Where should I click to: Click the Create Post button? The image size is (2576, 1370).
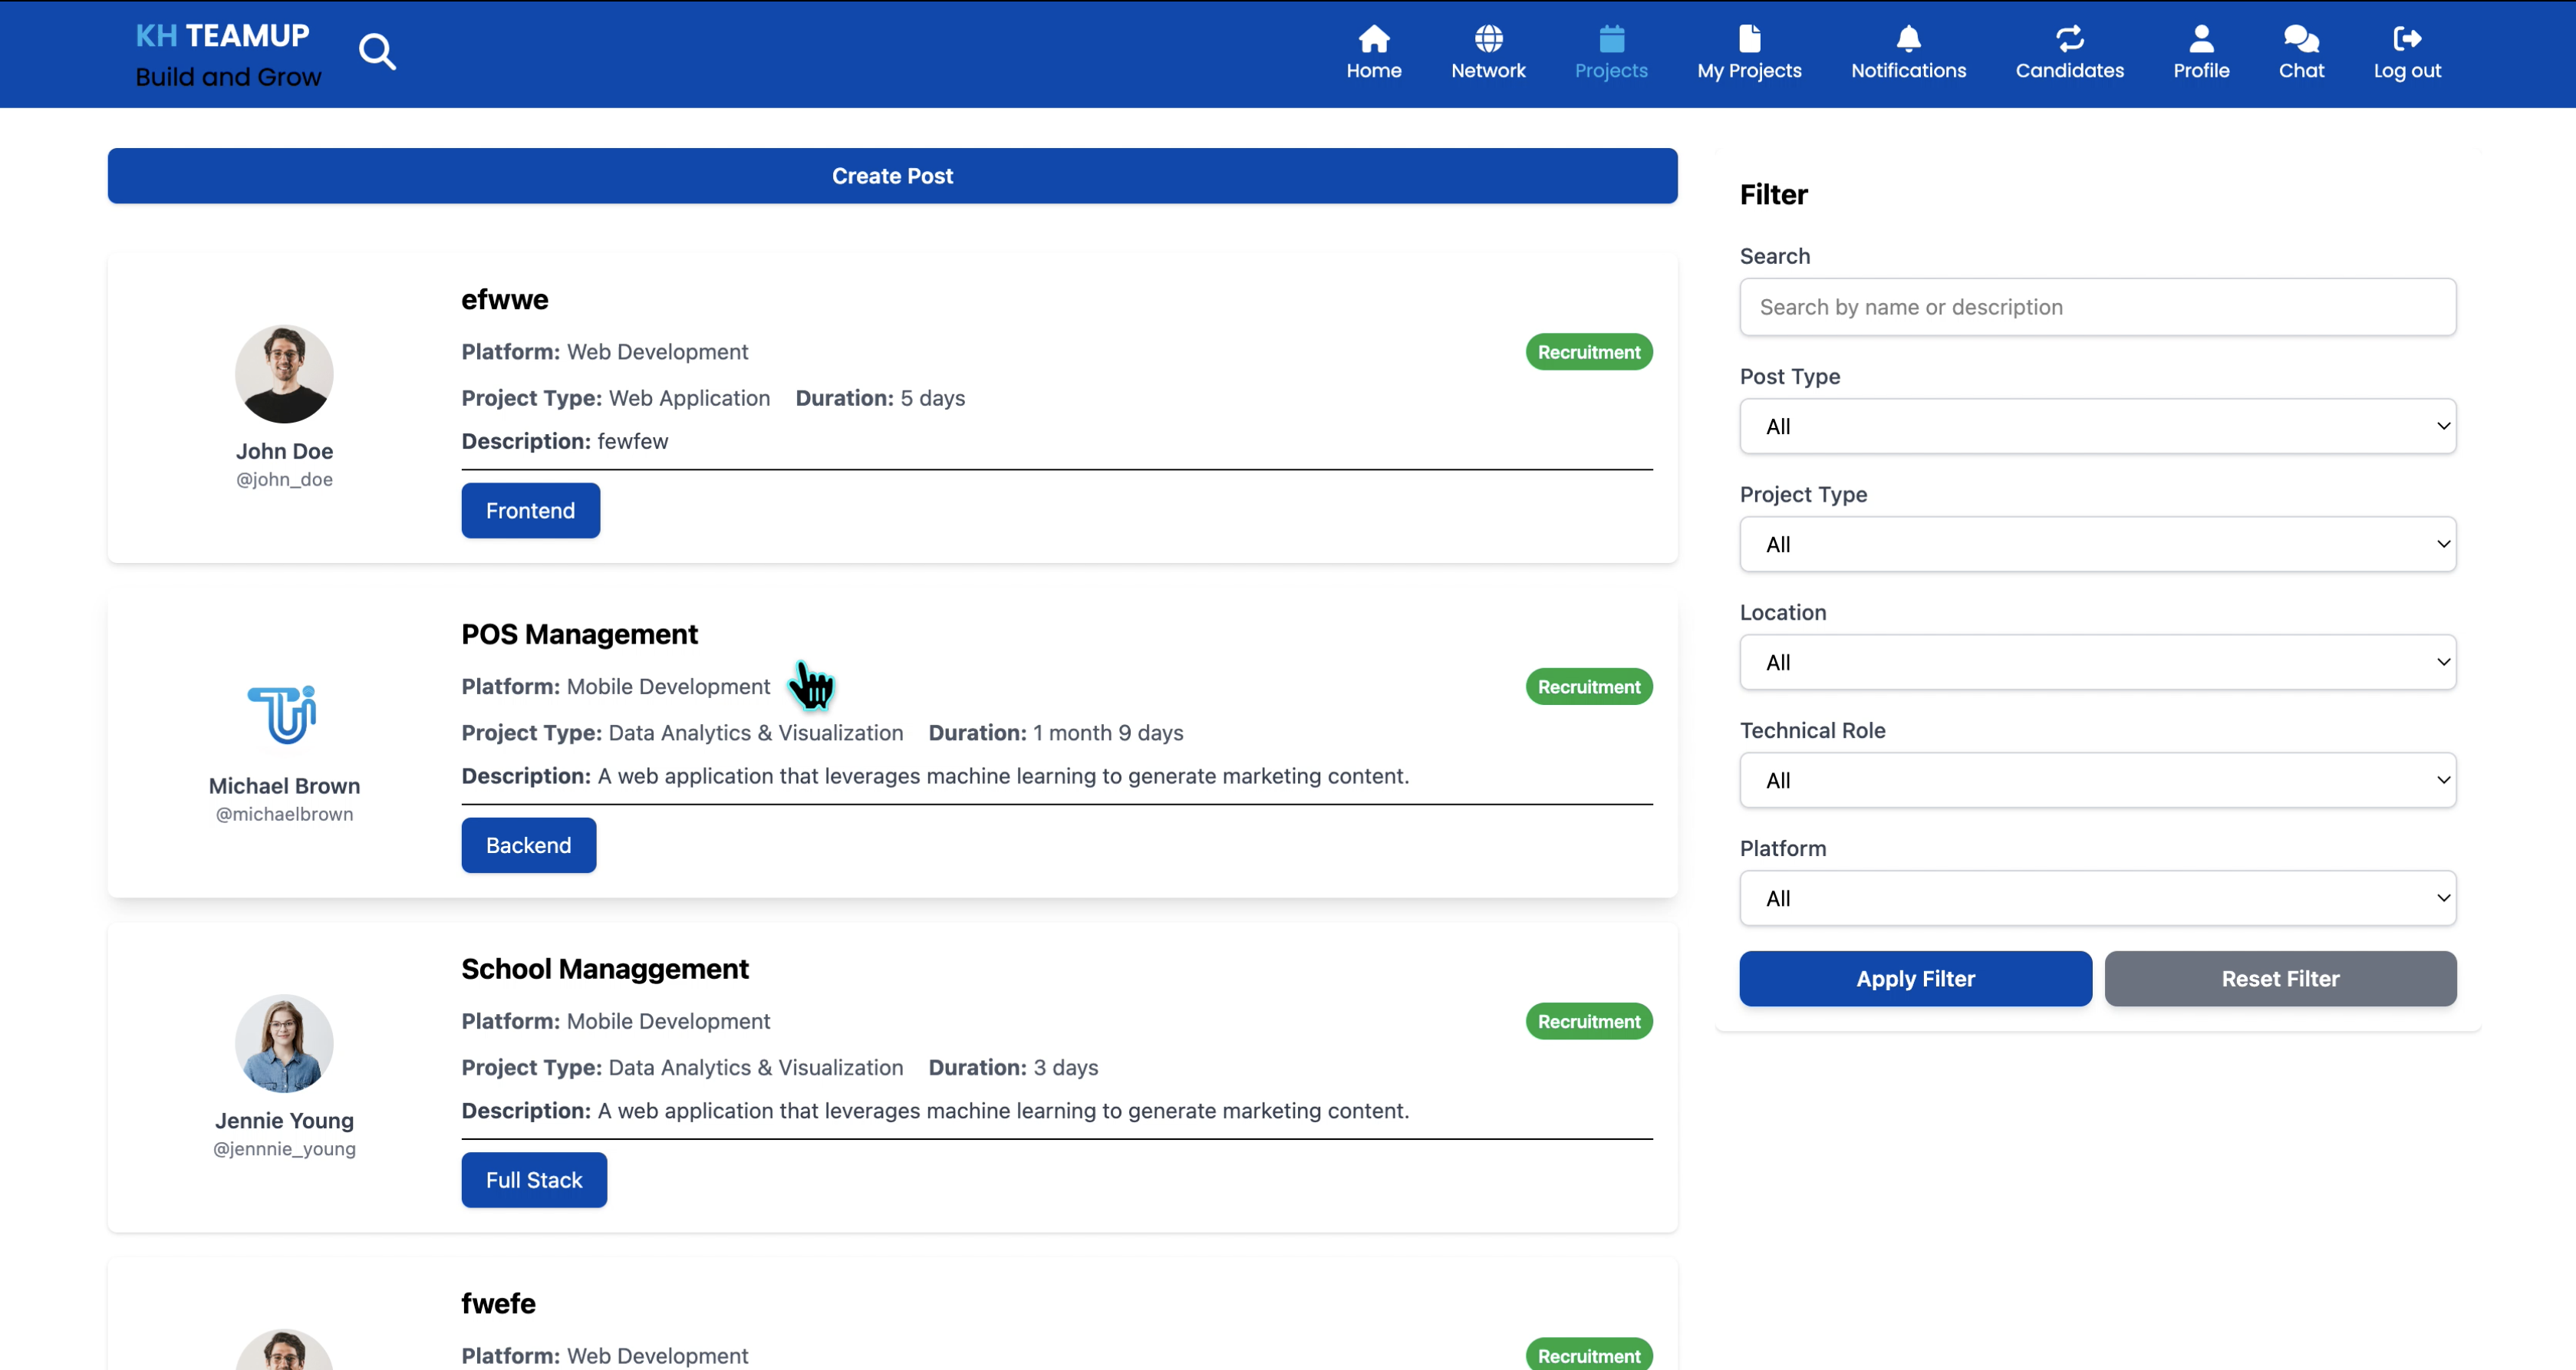pyautogui.click(x=892, y=176)
